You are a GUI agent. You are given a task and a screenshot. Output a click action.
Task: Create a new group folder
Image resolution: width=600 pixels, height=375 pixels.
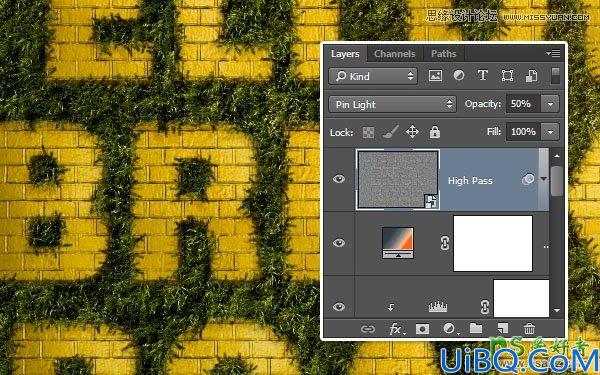[476, 328]
